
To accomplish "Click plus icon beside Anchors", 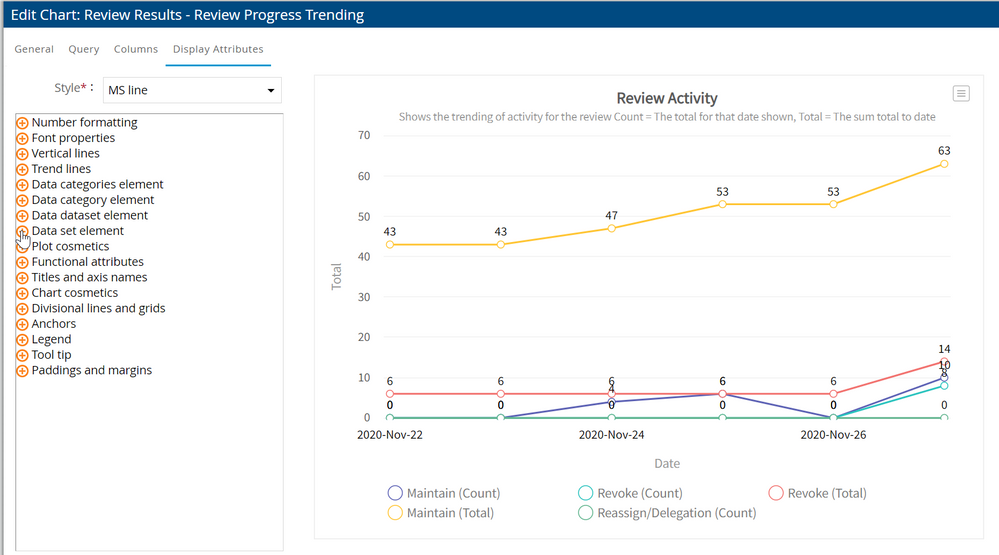I will 22,324.
